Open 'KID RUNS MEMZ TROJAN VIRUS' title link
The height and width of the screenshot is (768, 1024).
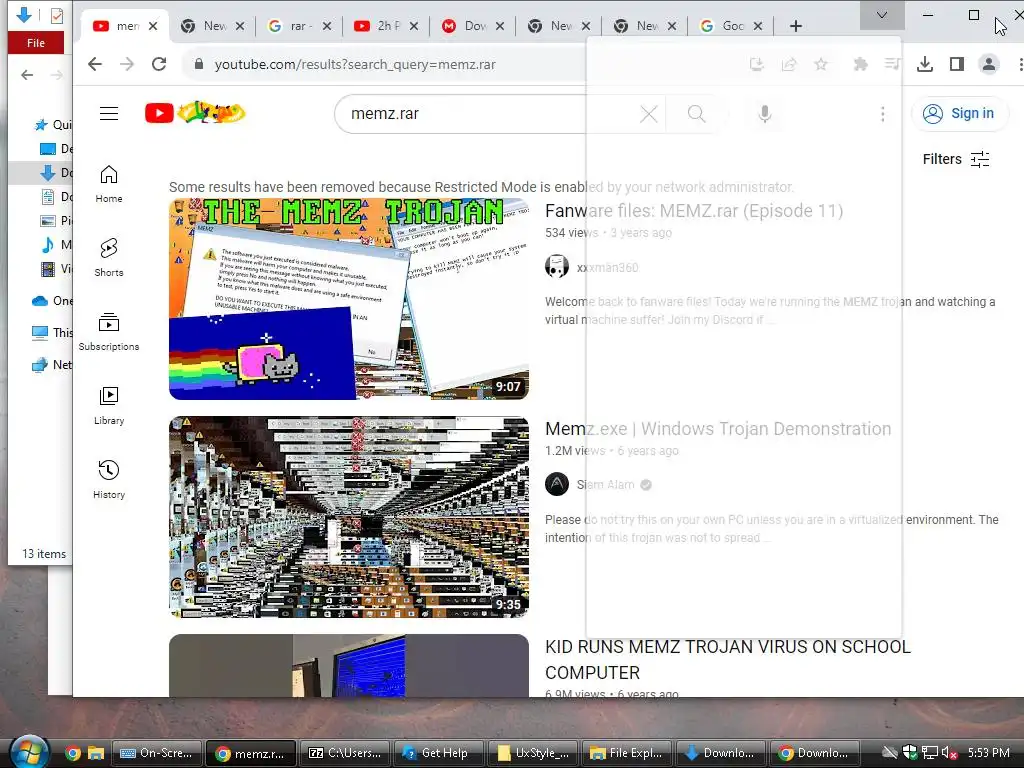tap(728, 660)
